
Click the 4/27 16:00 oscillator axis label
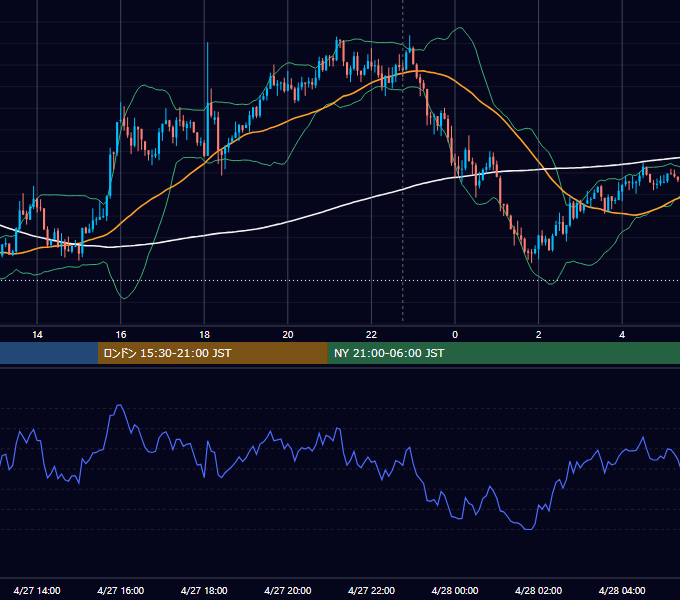pyautogui.click(x=121, y=590)
